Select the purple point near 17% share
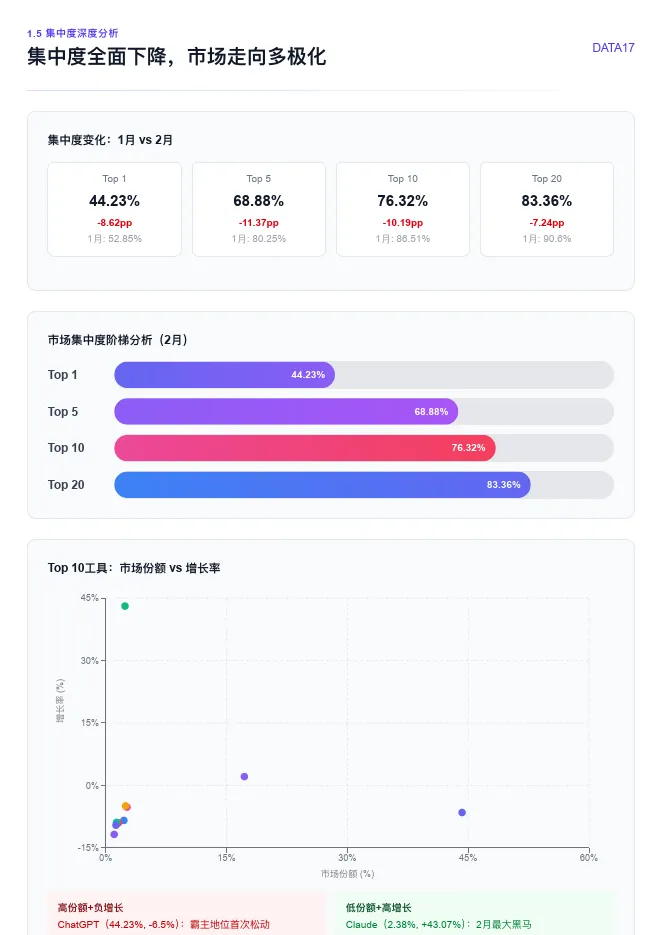The height and width of the screenshot is (935, 661). [x=244, y=776]
